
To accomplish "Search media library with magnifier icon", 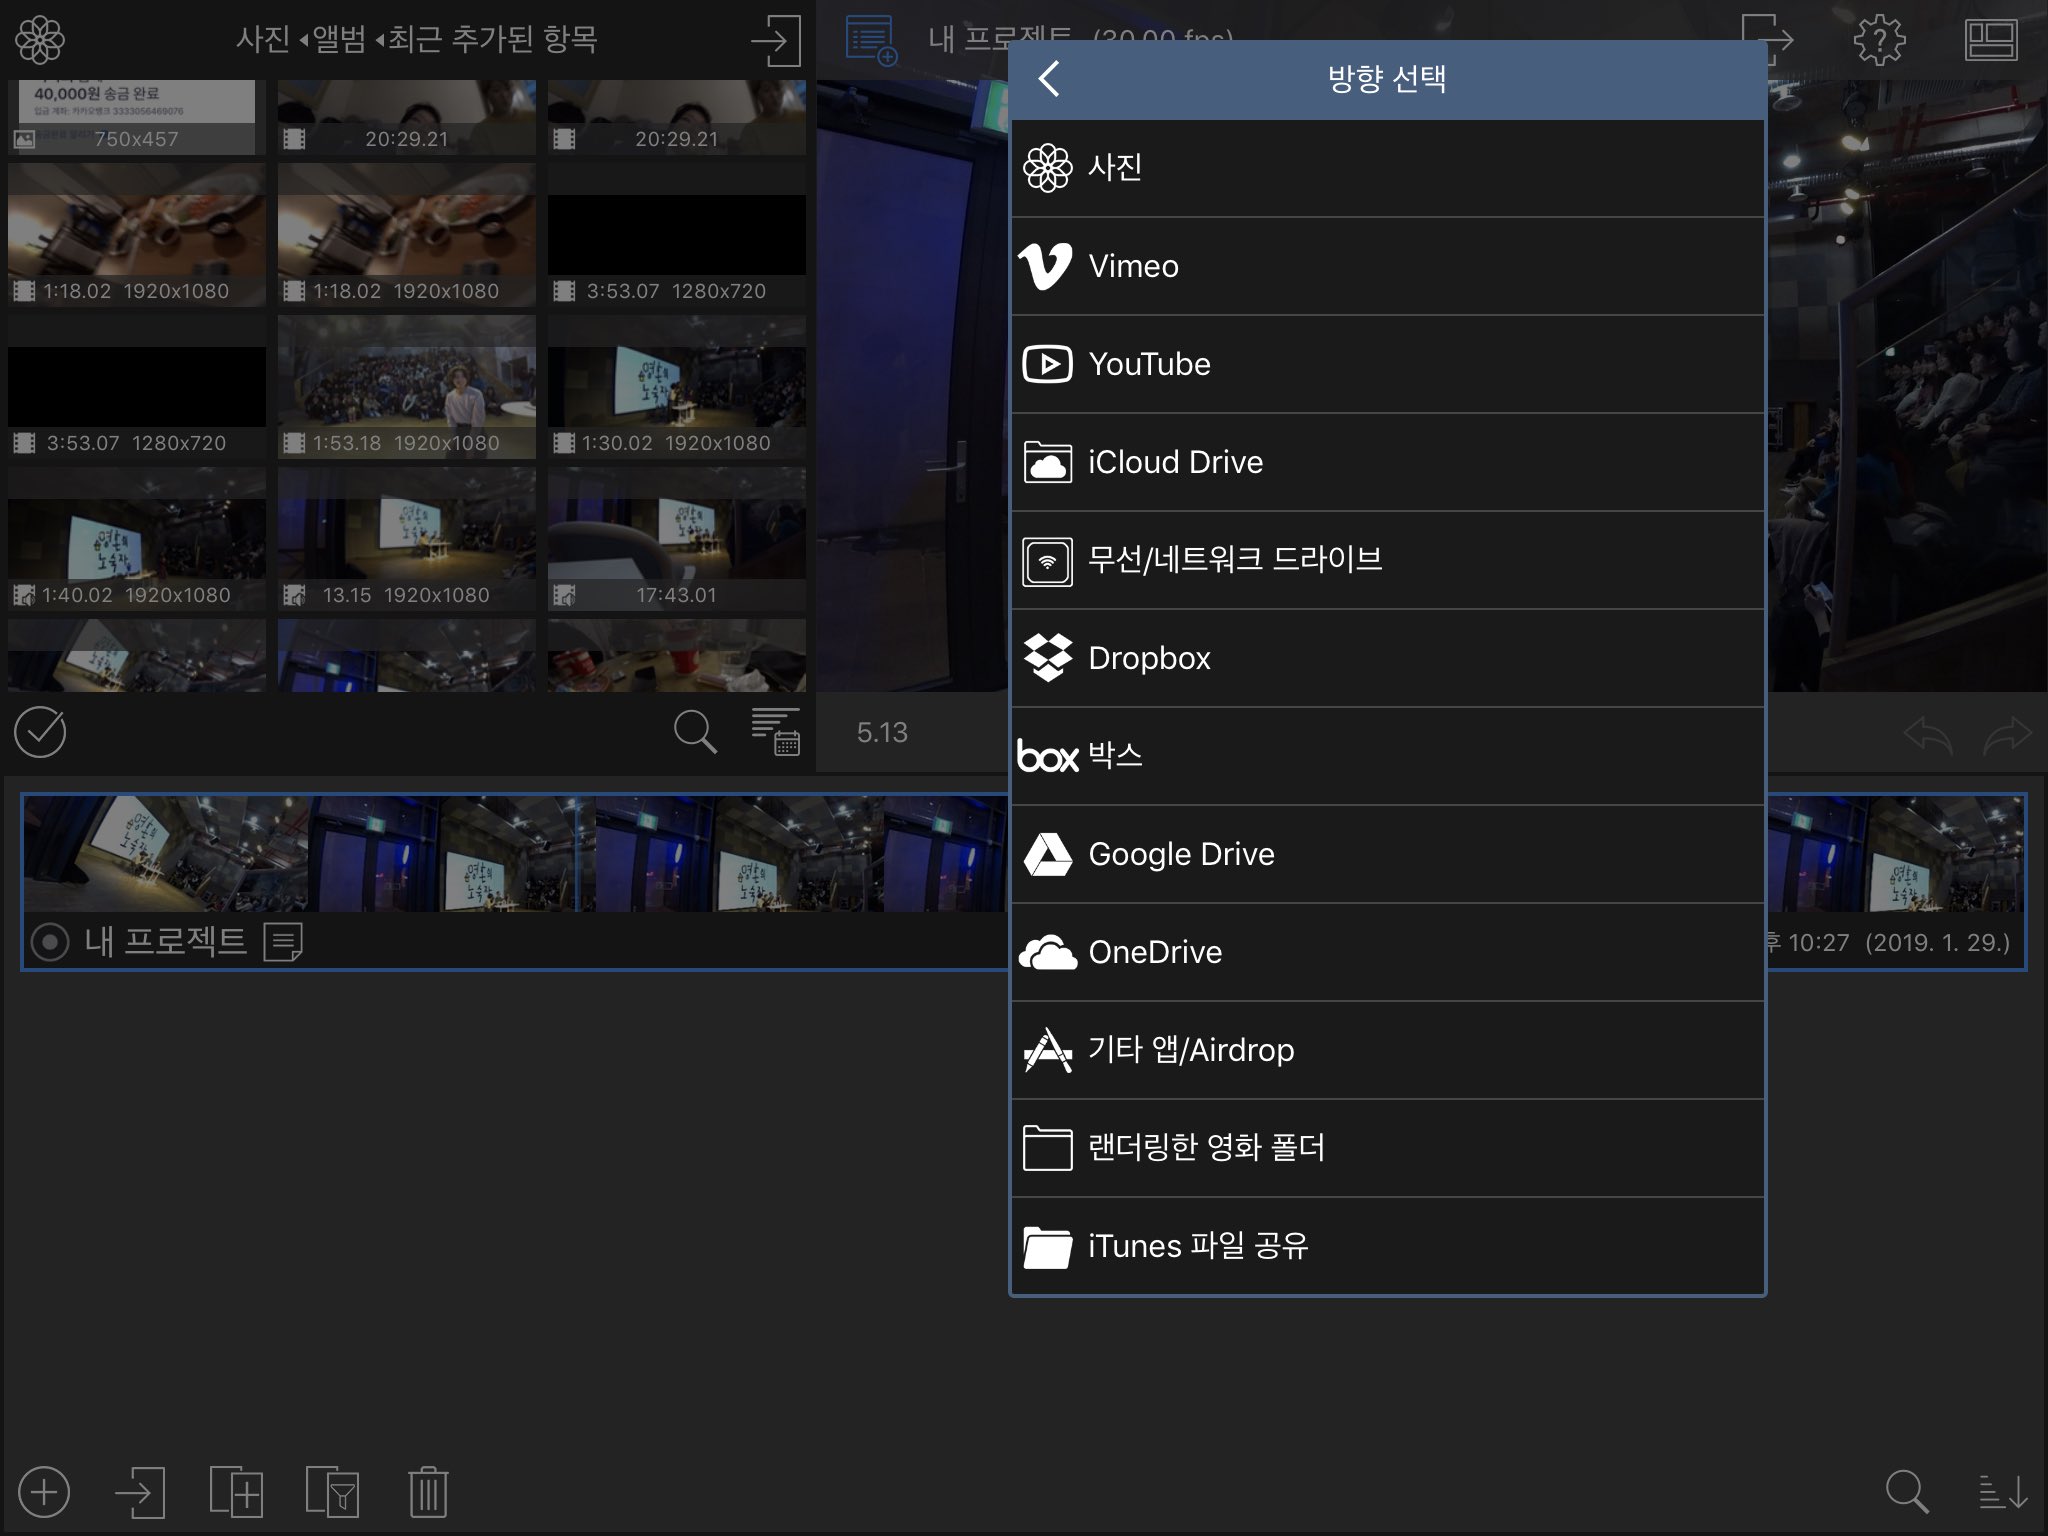I will [695, 732].
